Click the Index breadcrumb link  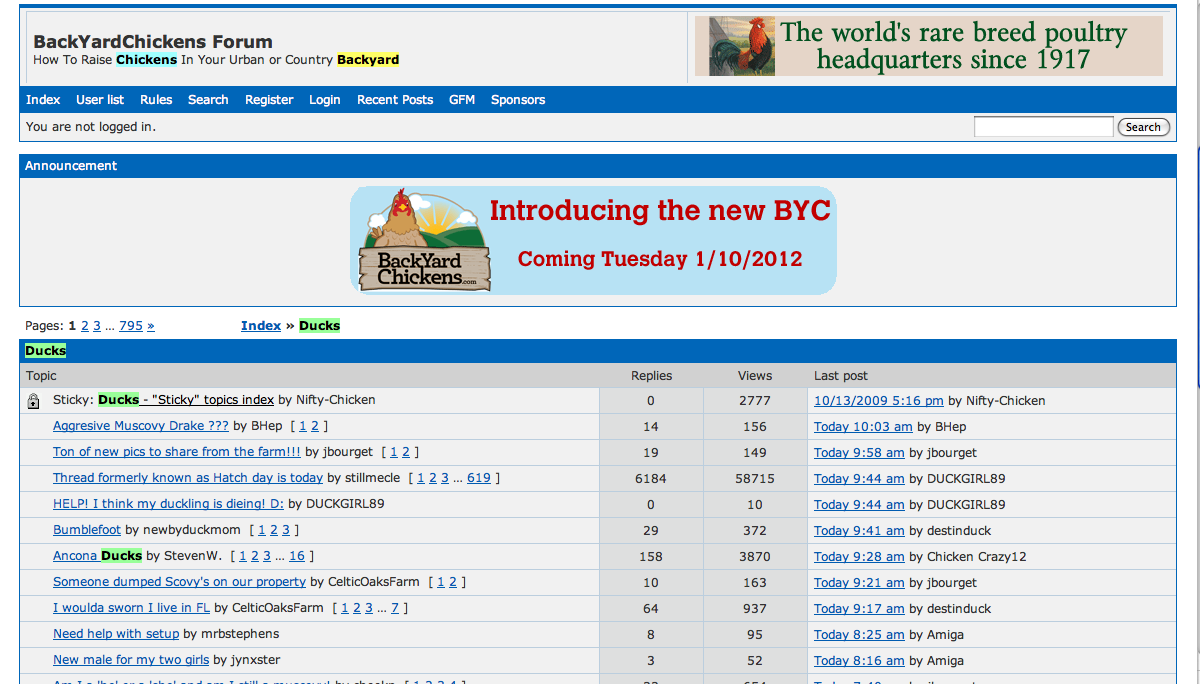pos(261,326)
